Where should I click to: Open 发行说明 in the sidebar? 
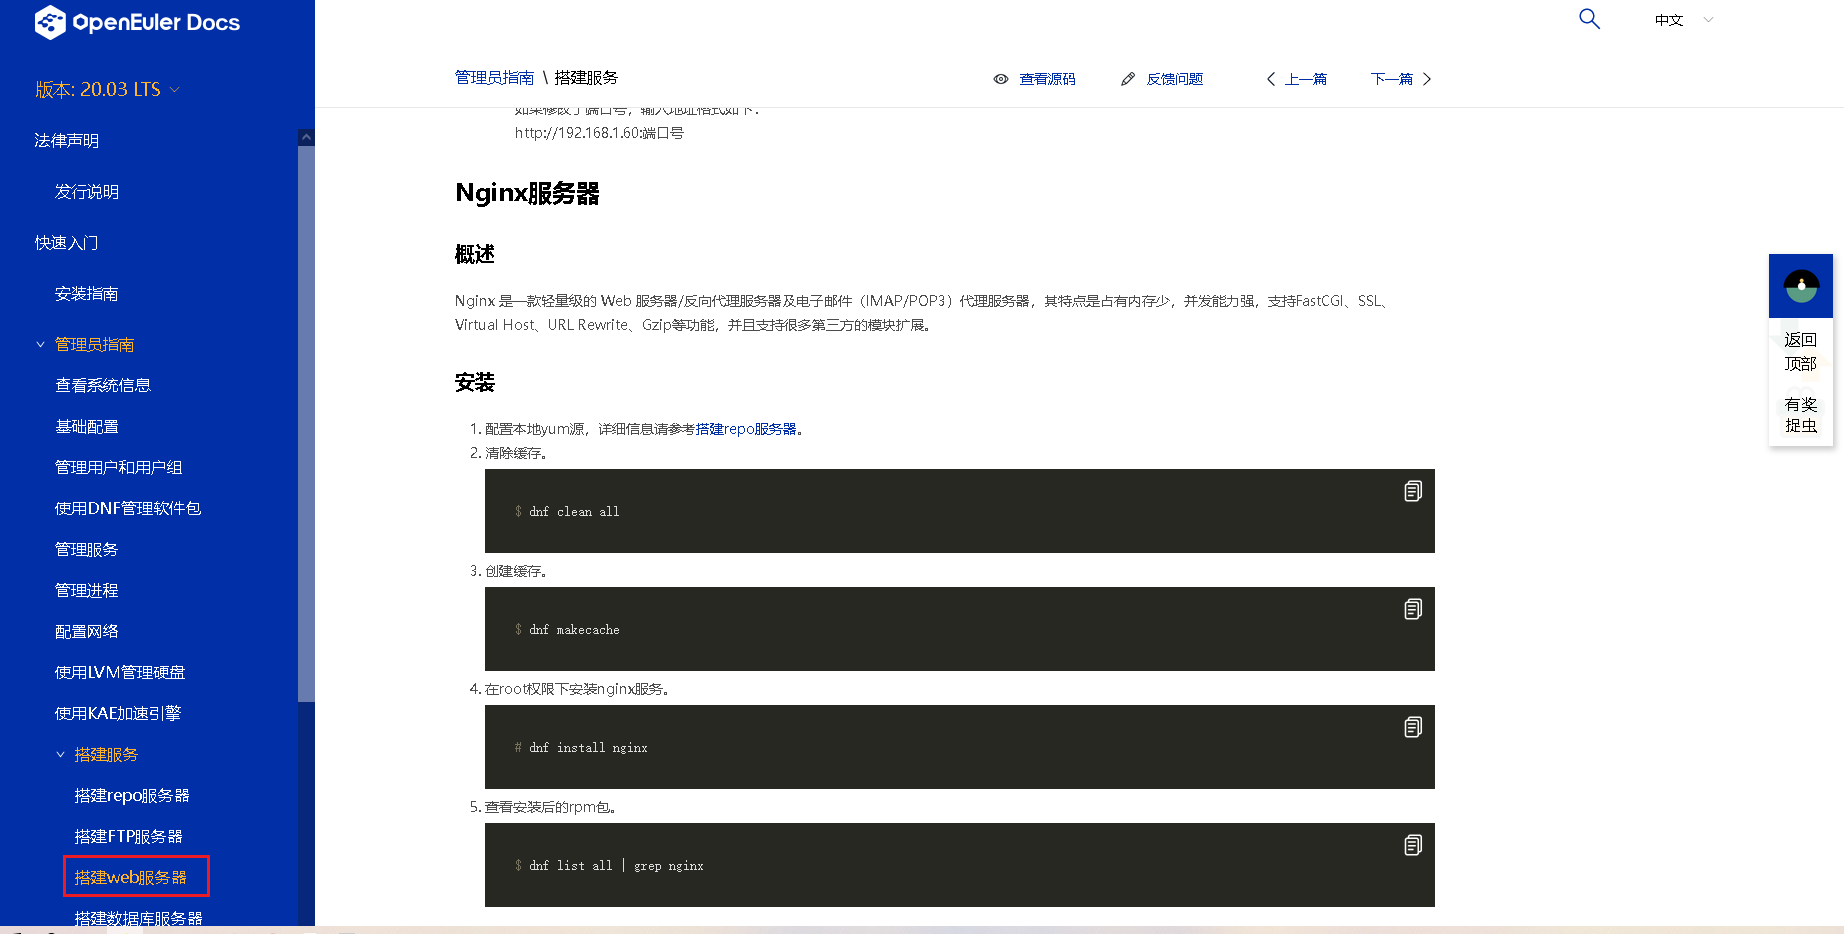[x=87, y=192]
